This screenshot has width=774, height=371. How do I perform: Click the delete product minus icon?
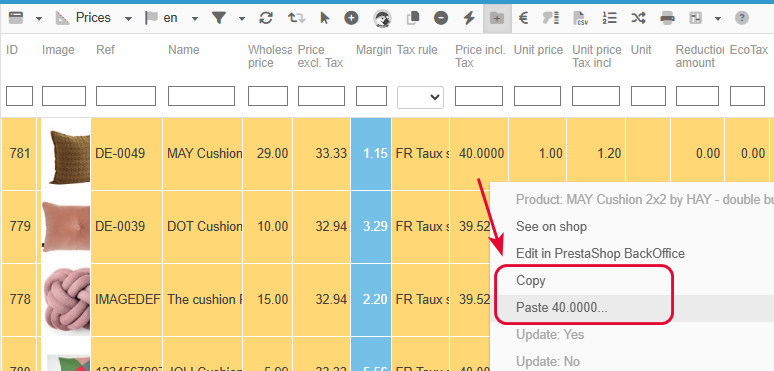441,18
